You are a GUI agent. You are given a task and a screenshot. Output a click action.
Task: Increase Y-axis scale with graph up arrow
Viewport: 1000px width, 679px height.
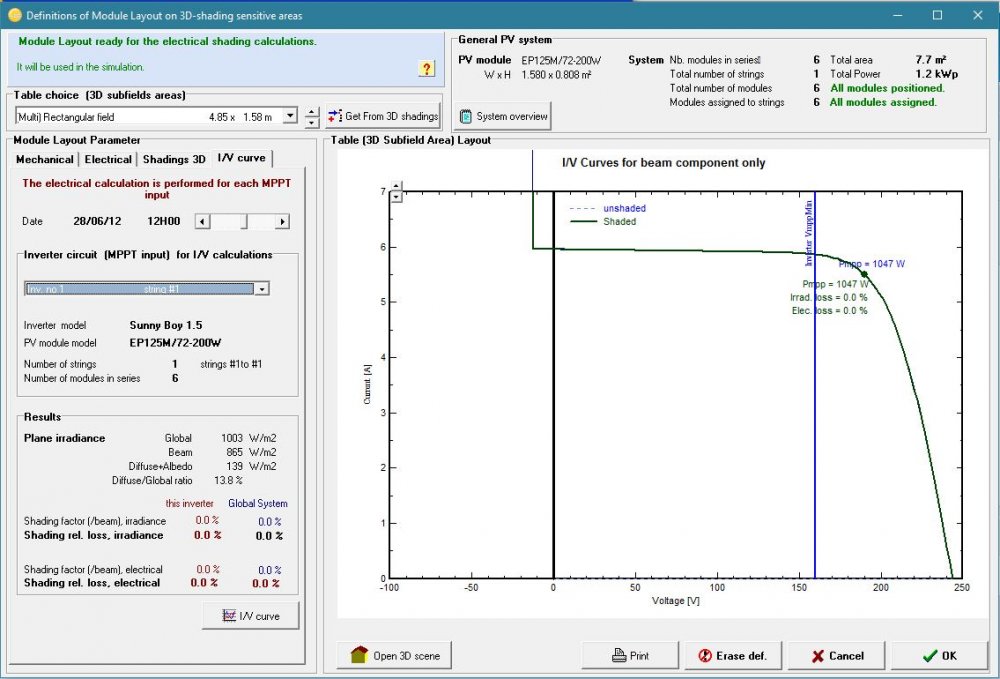pos(398,186)
